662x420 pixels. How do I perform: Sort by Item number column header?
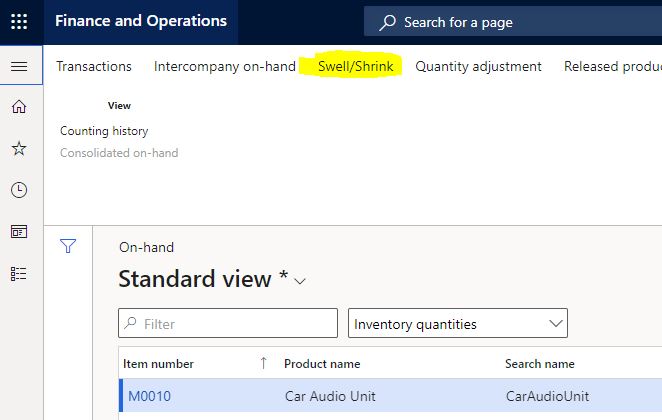[158, 363]
